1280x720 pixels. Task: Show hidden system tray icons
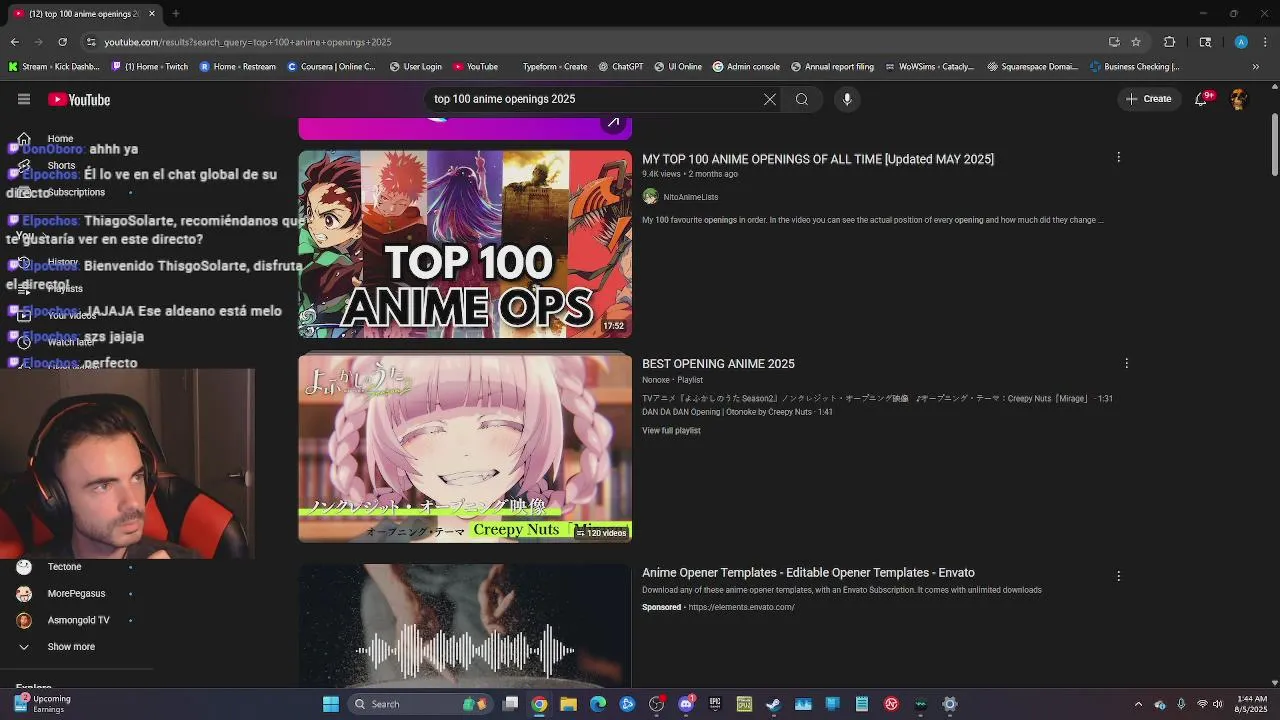pos(1138,704)
